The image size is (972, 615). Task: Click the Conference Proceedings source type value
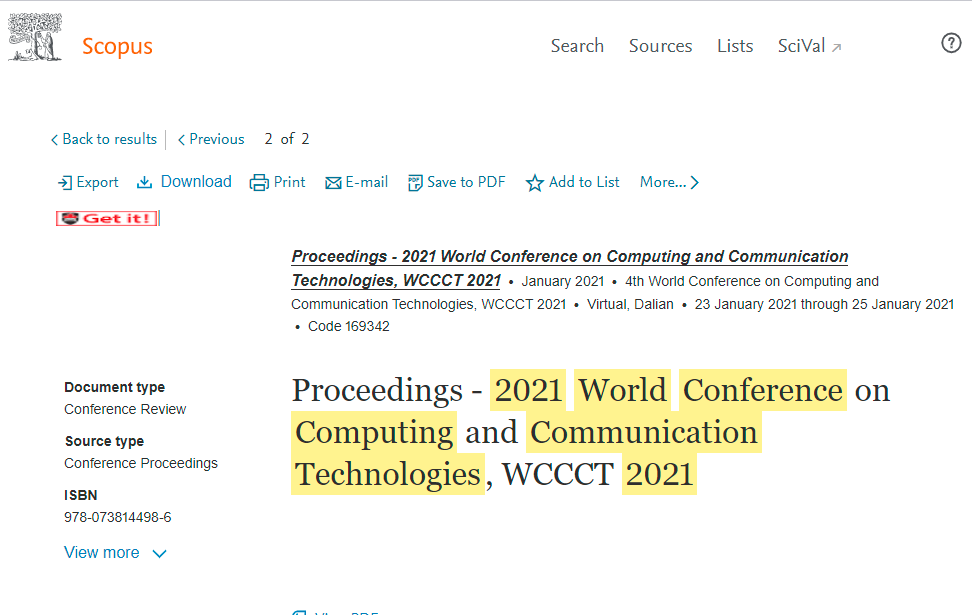(141, 463)
